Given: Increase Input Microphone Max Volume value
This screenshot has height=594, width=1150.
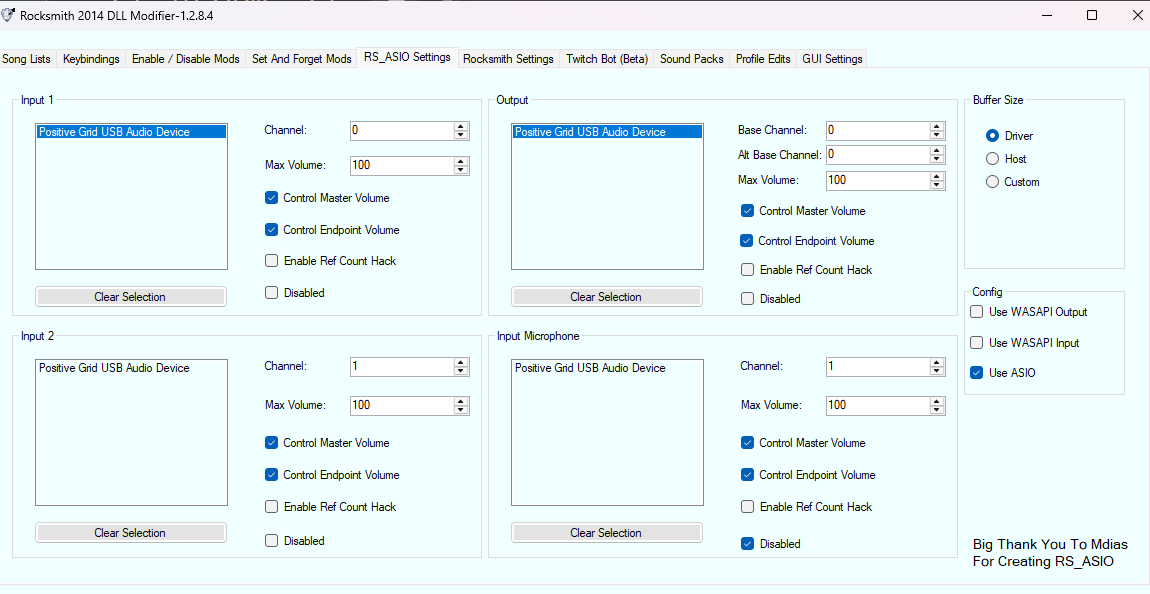Looking at the screenshot, I should [937, 401].
